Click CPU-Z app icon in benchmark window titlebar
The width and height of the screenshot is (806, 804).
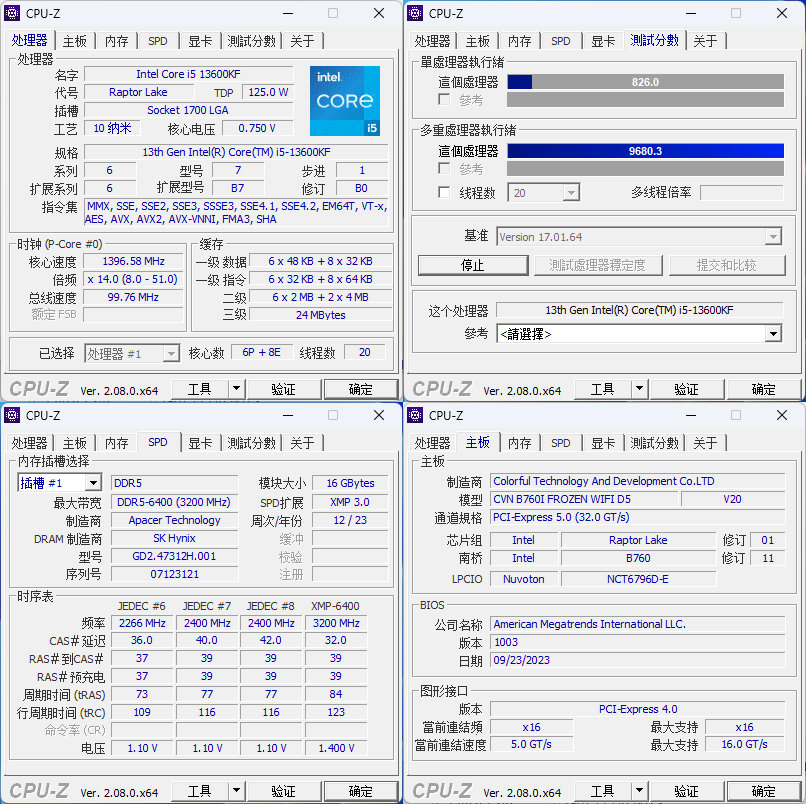pyautogui.click(x=415, y=13)
